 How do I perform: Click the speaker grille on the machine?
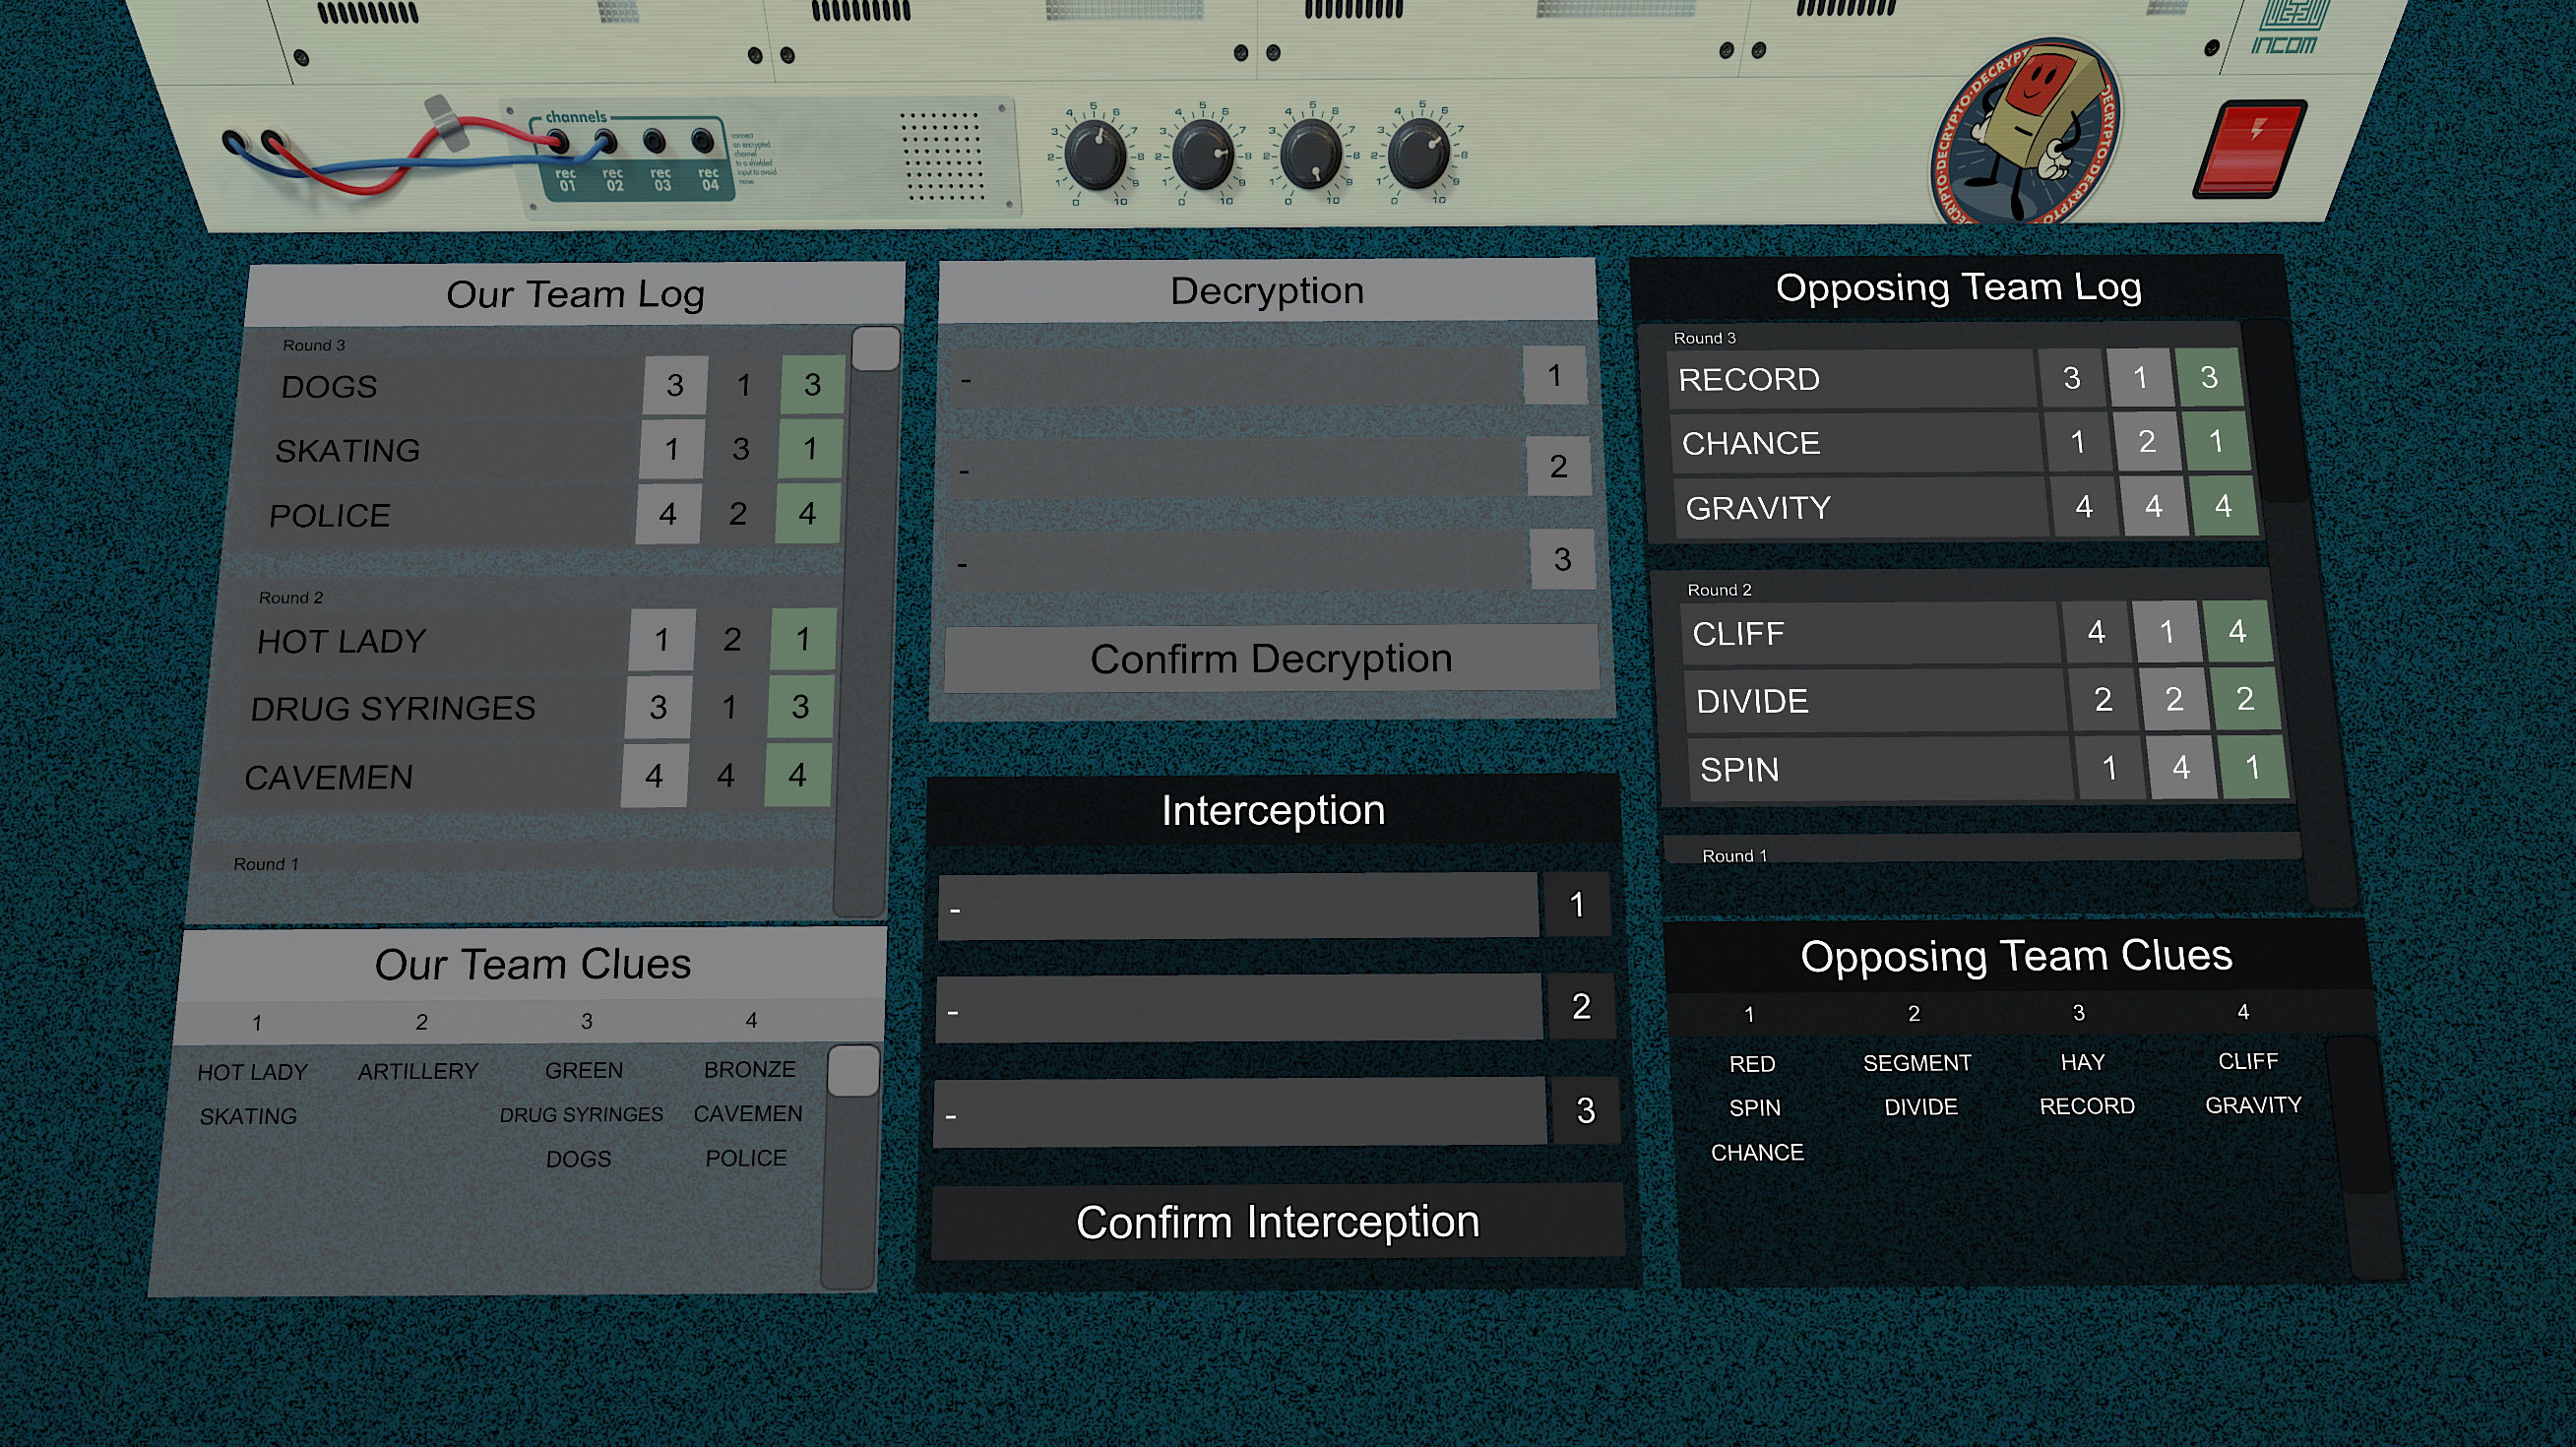[942, 155]
